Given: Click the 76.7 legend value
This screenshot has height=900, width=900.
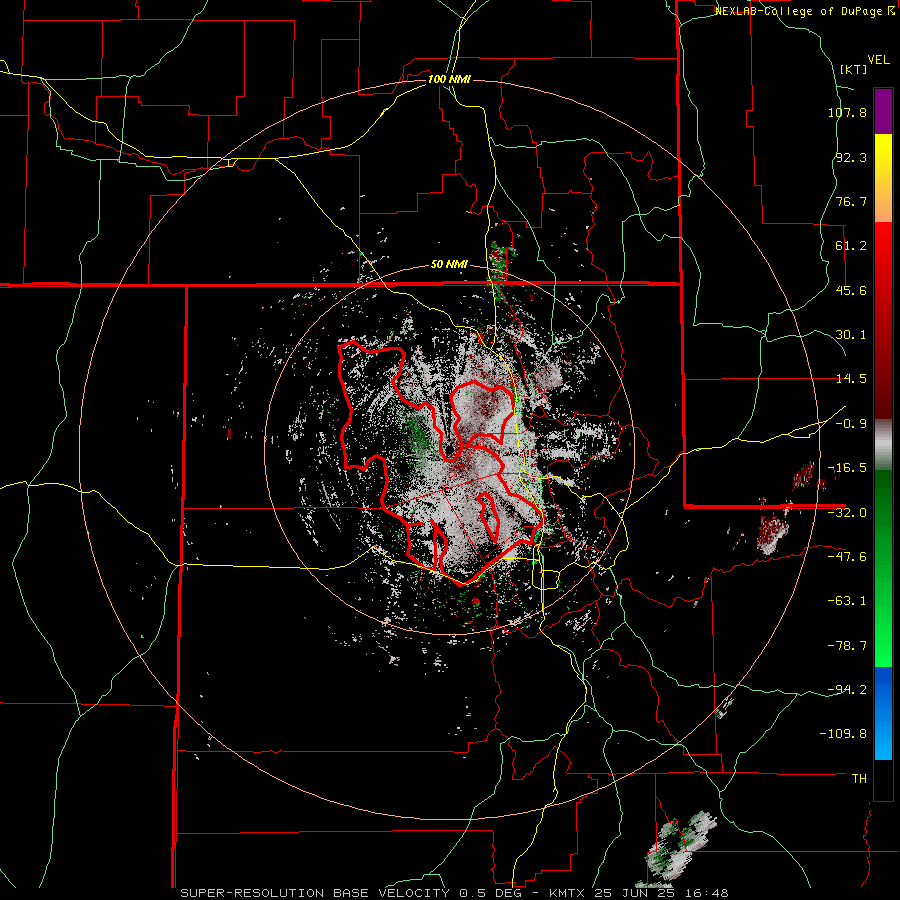Looking at the screenshot, I should (x=851, y=201).
